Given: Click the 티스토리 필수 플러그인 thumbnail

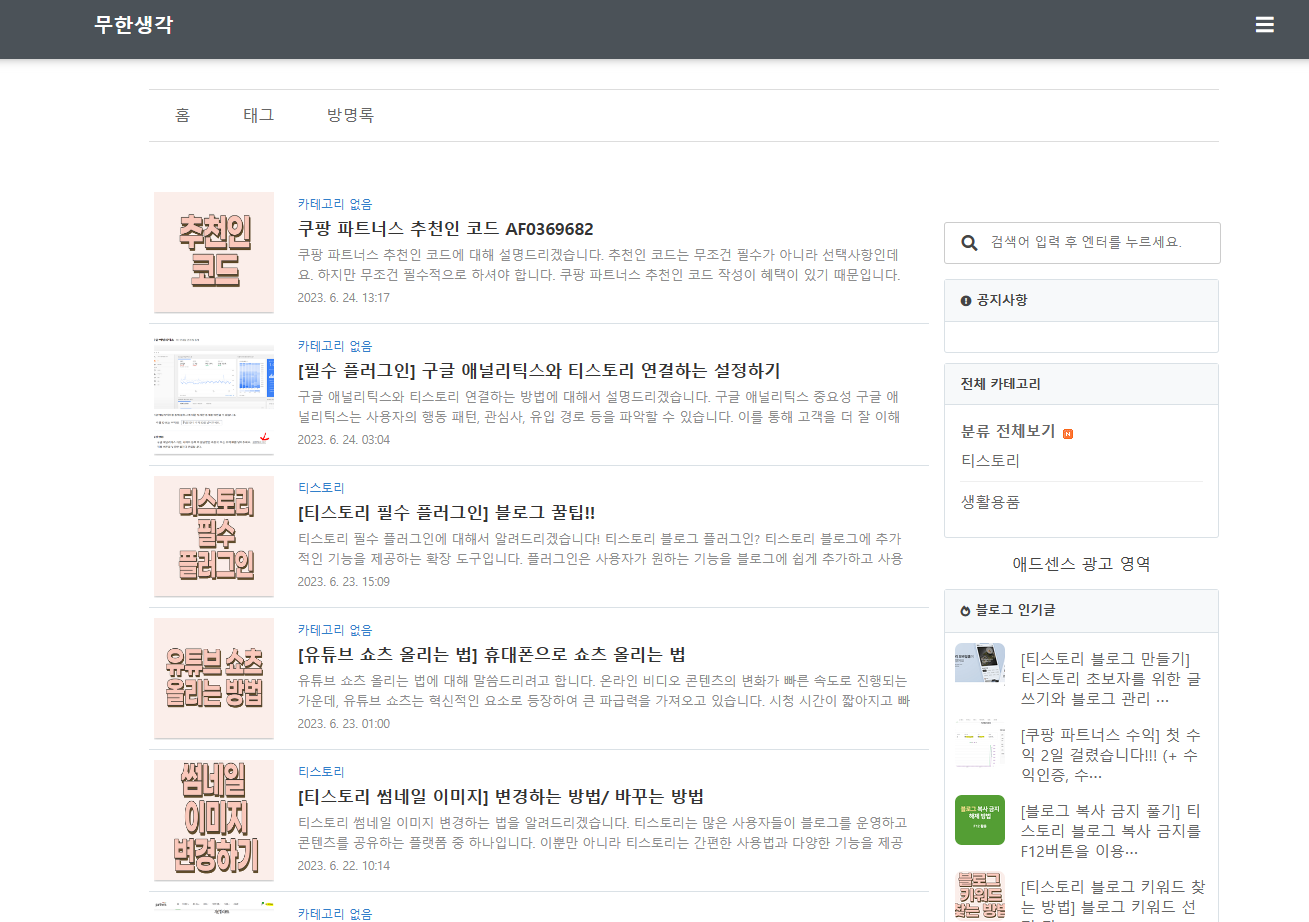Looking at the screenshot, I should coord(214,536).
